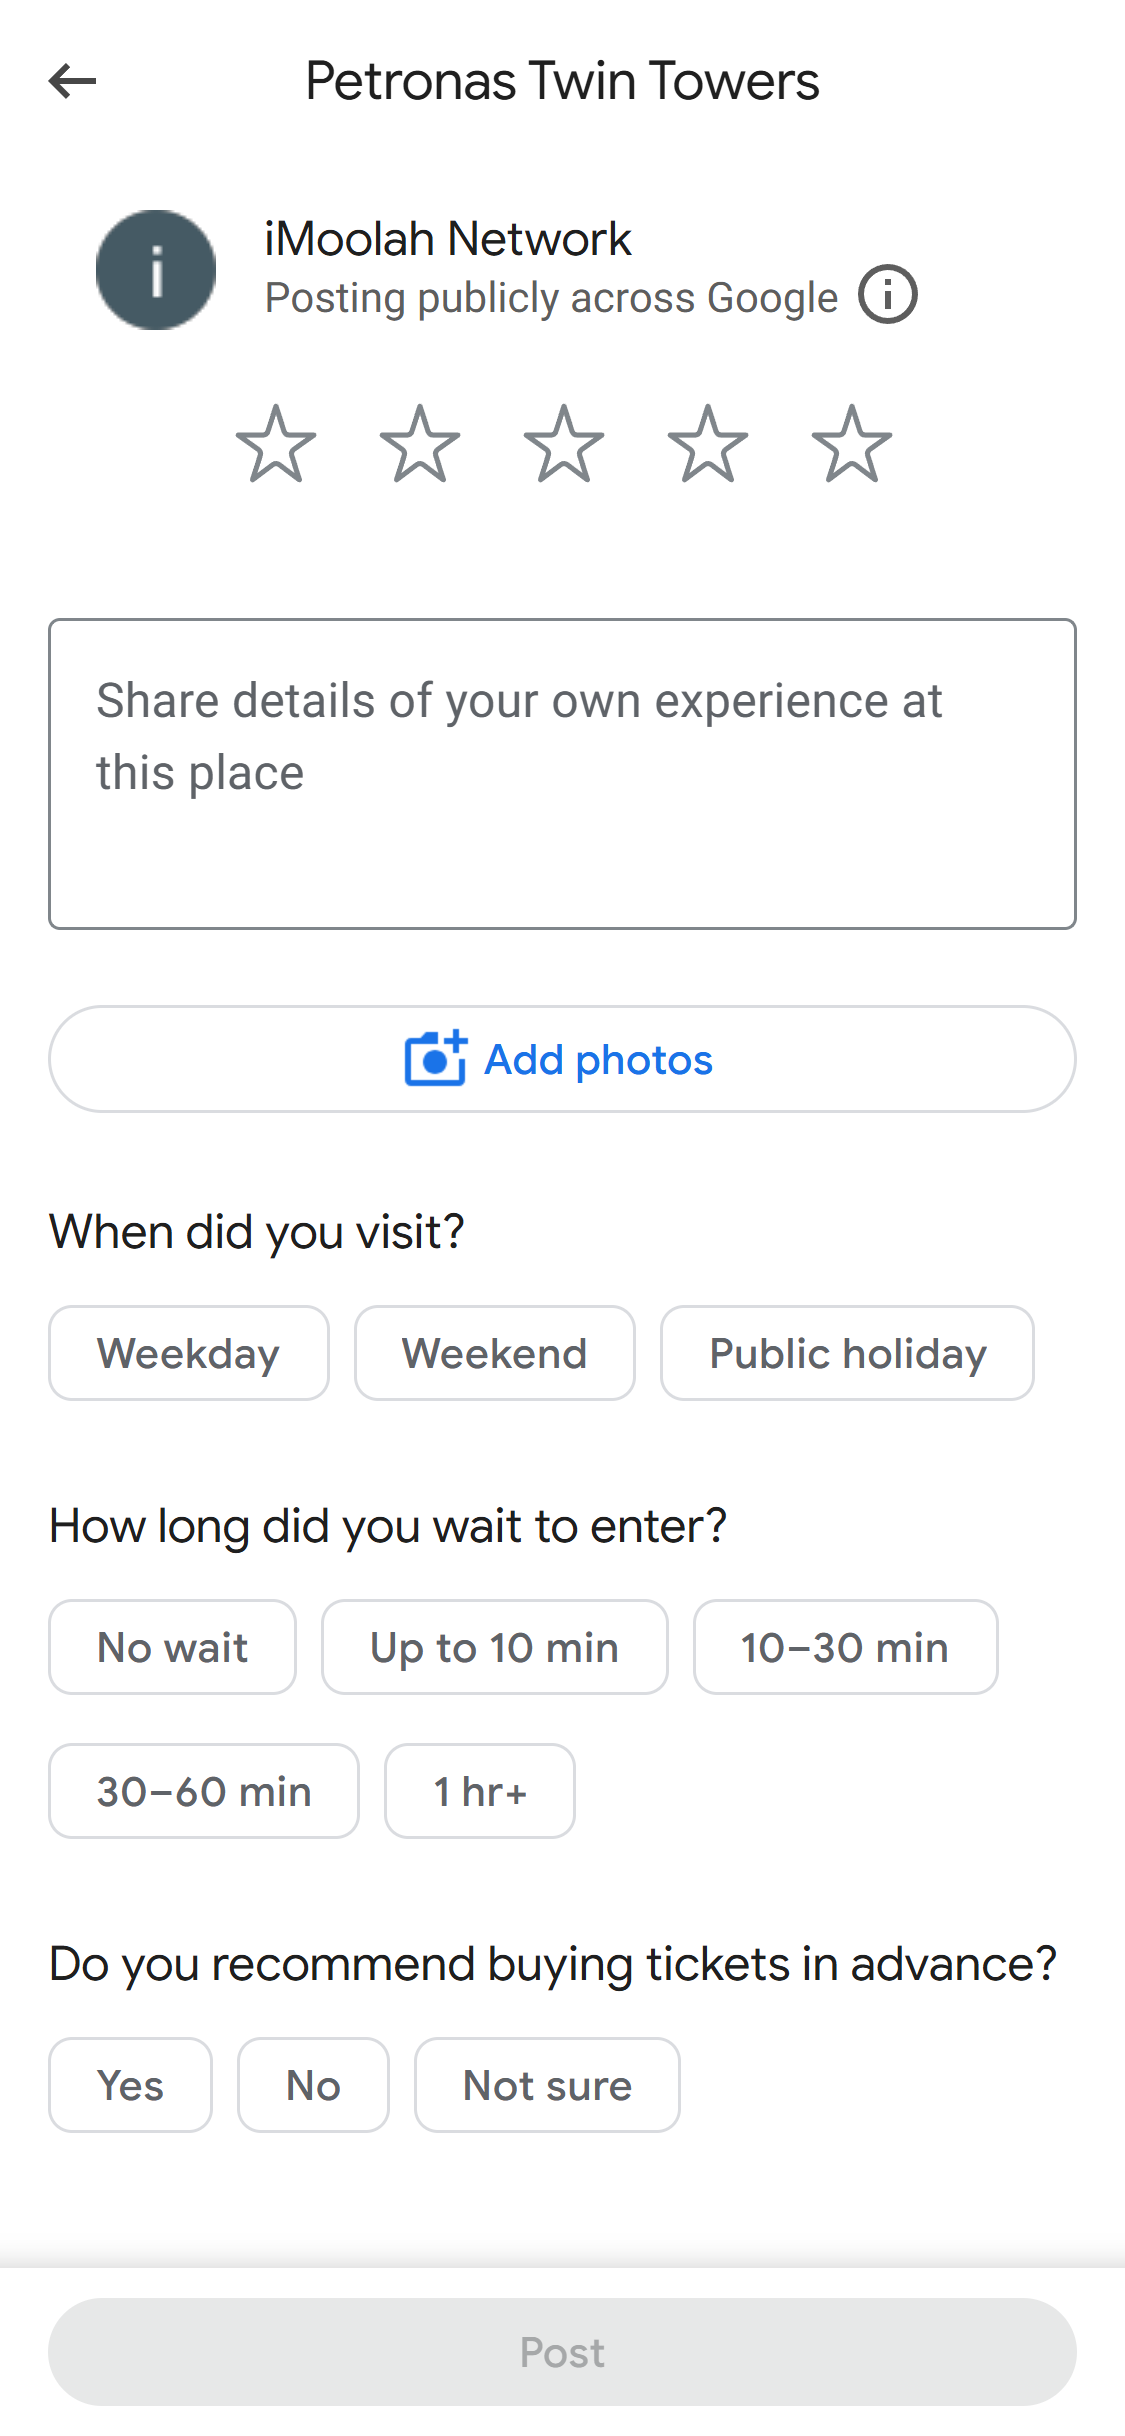
Task: Open the posting publicly info icon
Action: click(x=888, y=295)
